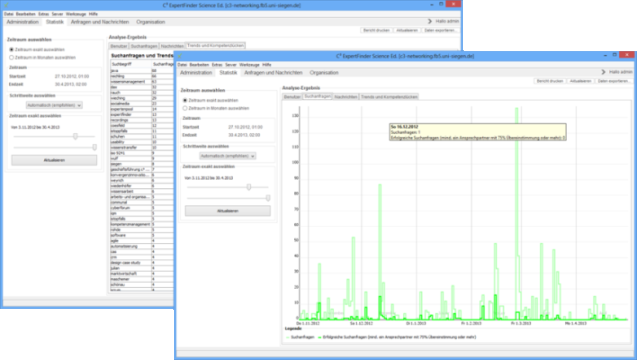Click the green checkmark app icon in back window title bar

tap(6, 5)
